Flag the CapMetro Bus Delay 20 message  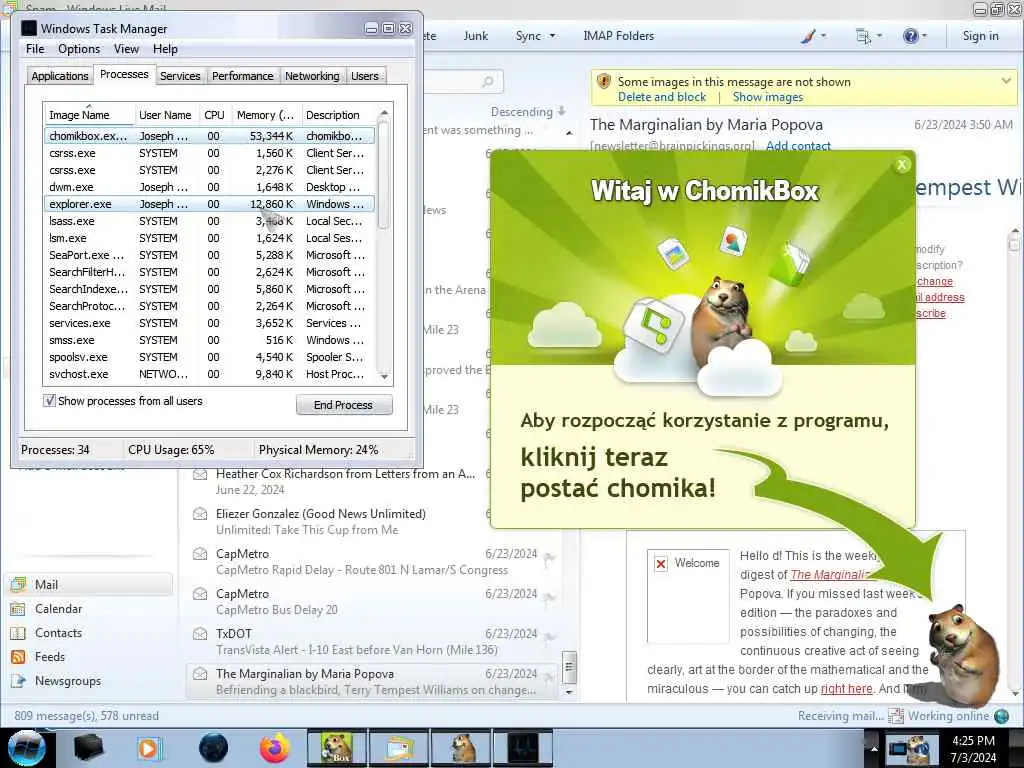pos(550,598)
